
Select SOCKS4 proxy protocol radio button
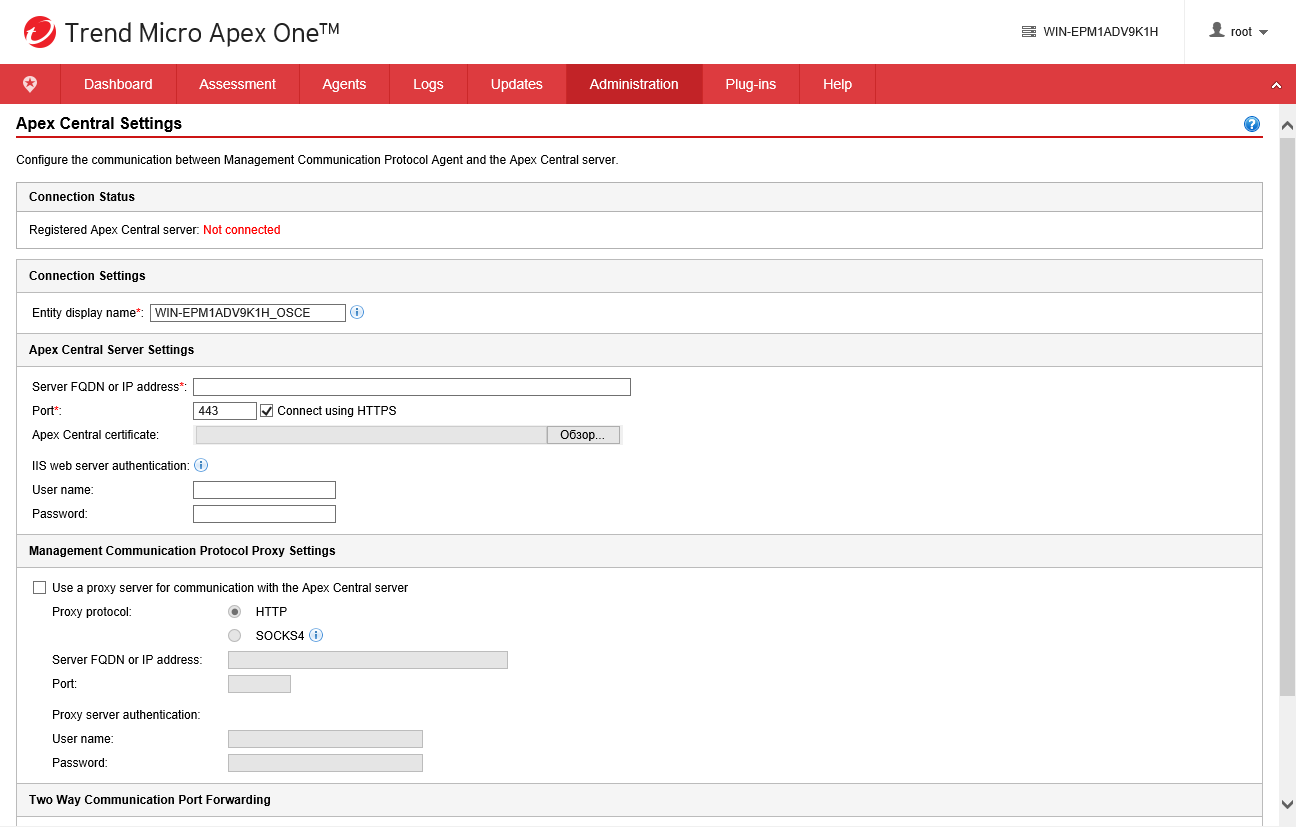coord(235,636)
